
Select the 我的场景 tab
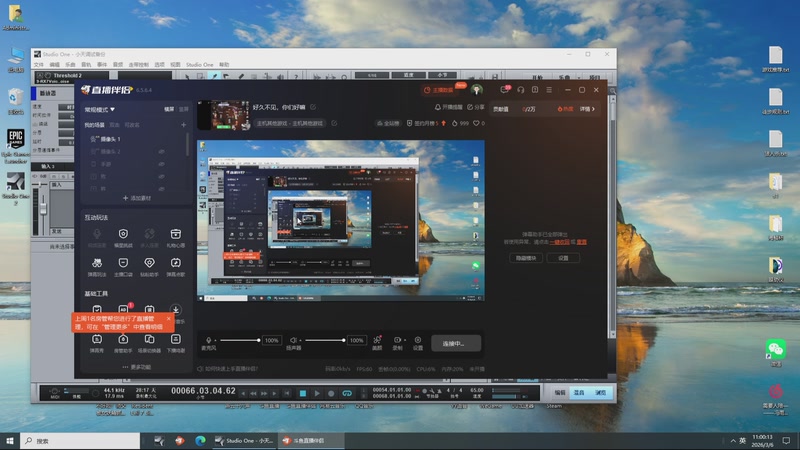pyautogui.click(x=94, y=124)
